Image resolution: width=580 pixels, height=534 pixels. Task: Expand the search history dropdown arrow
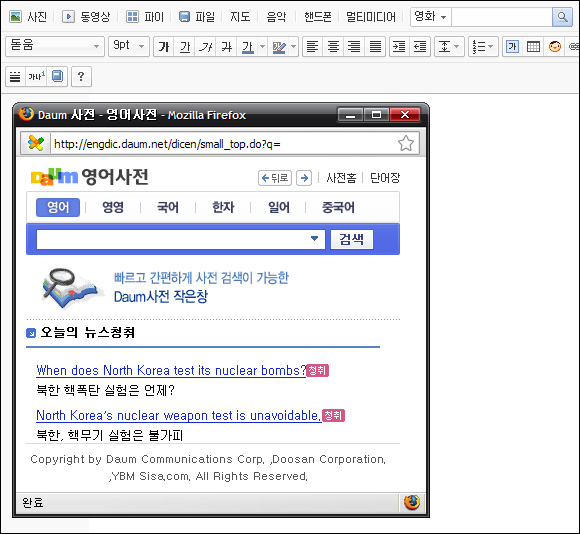pos(314,239)
